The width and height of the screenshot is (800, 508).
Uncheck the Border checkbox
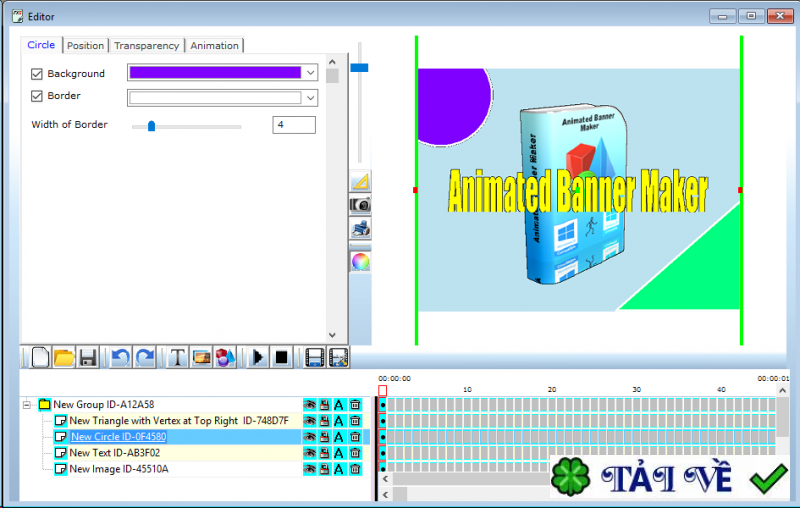[x=37, y=96]
